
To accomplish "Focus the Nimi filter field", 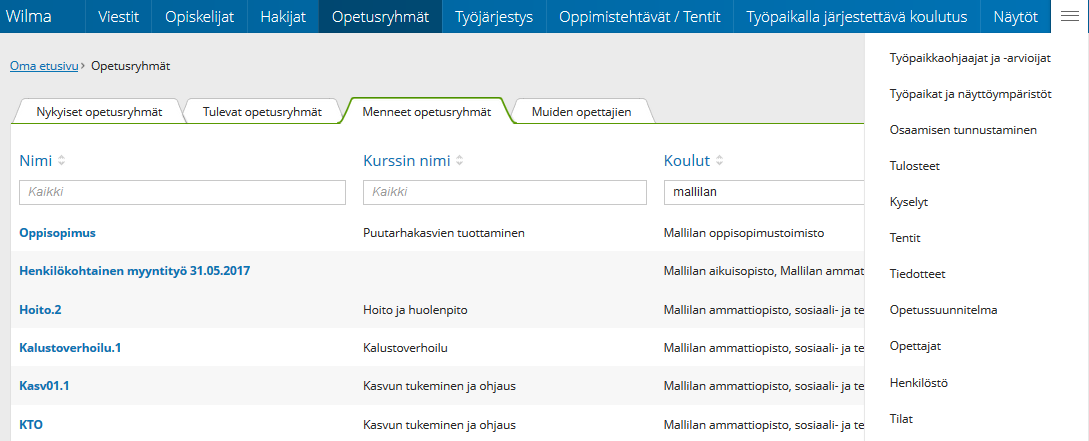I will point(183,192).
